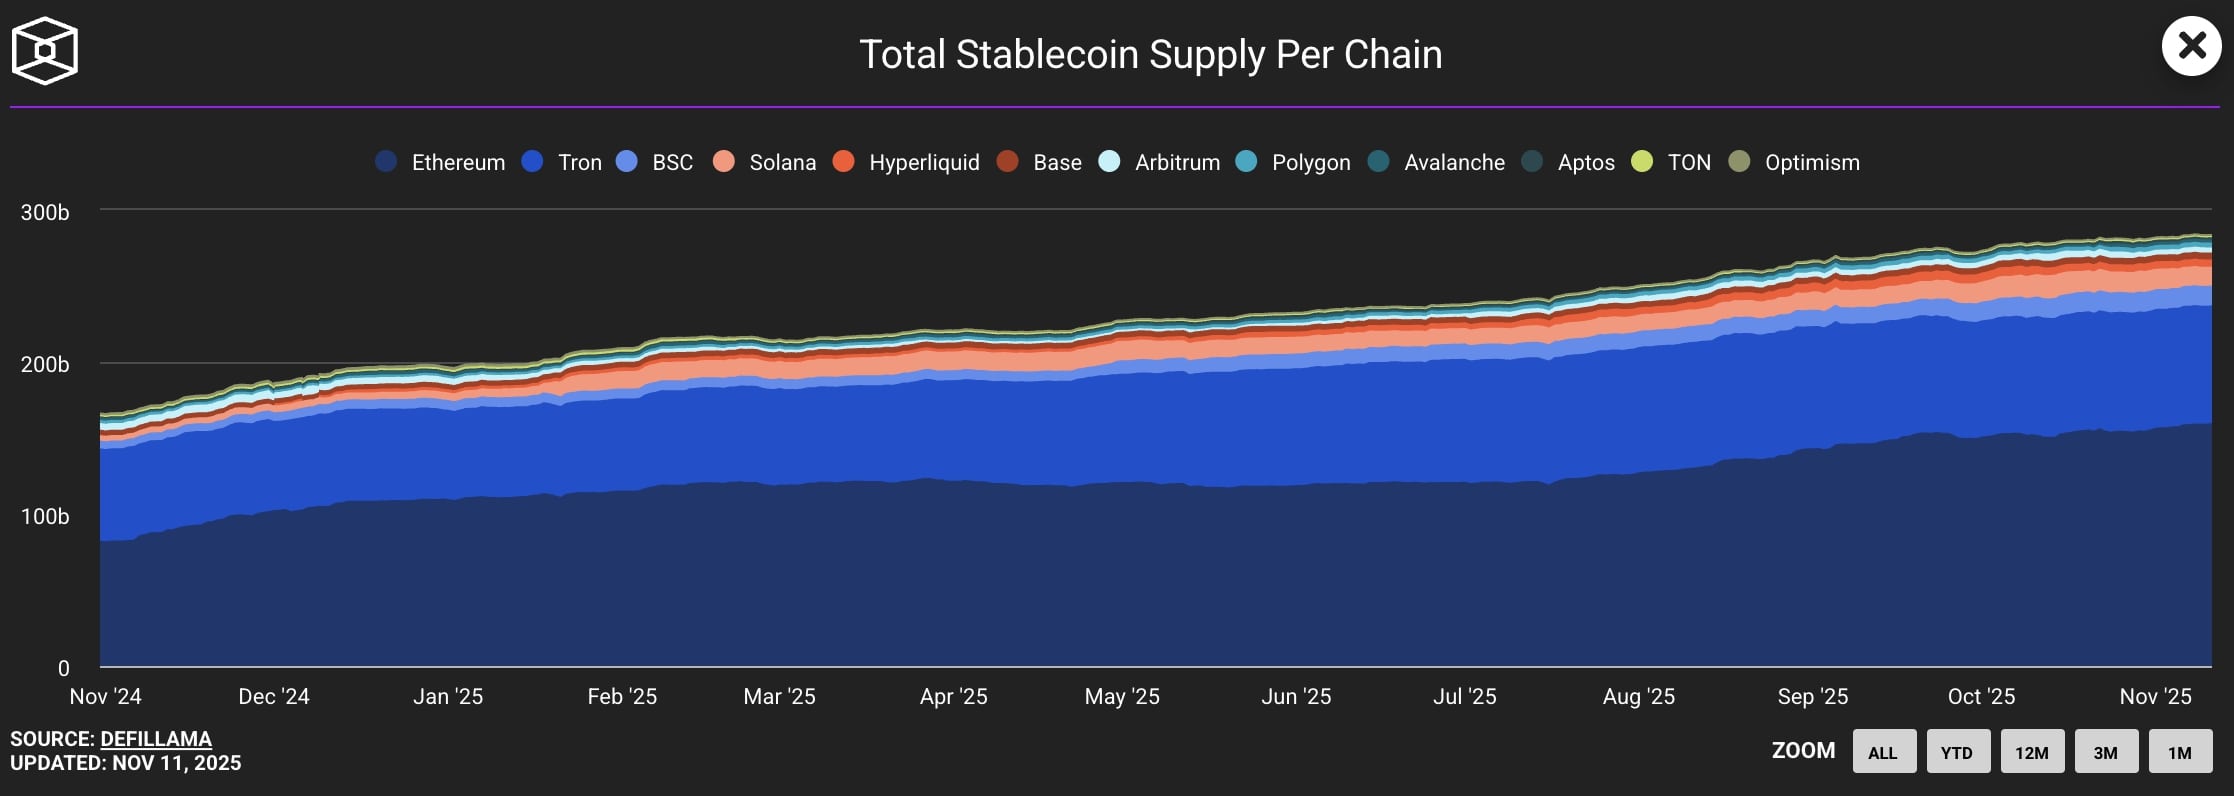
Task: Click the Polygon legend circle icon
Action: (x=1246, y=162)
